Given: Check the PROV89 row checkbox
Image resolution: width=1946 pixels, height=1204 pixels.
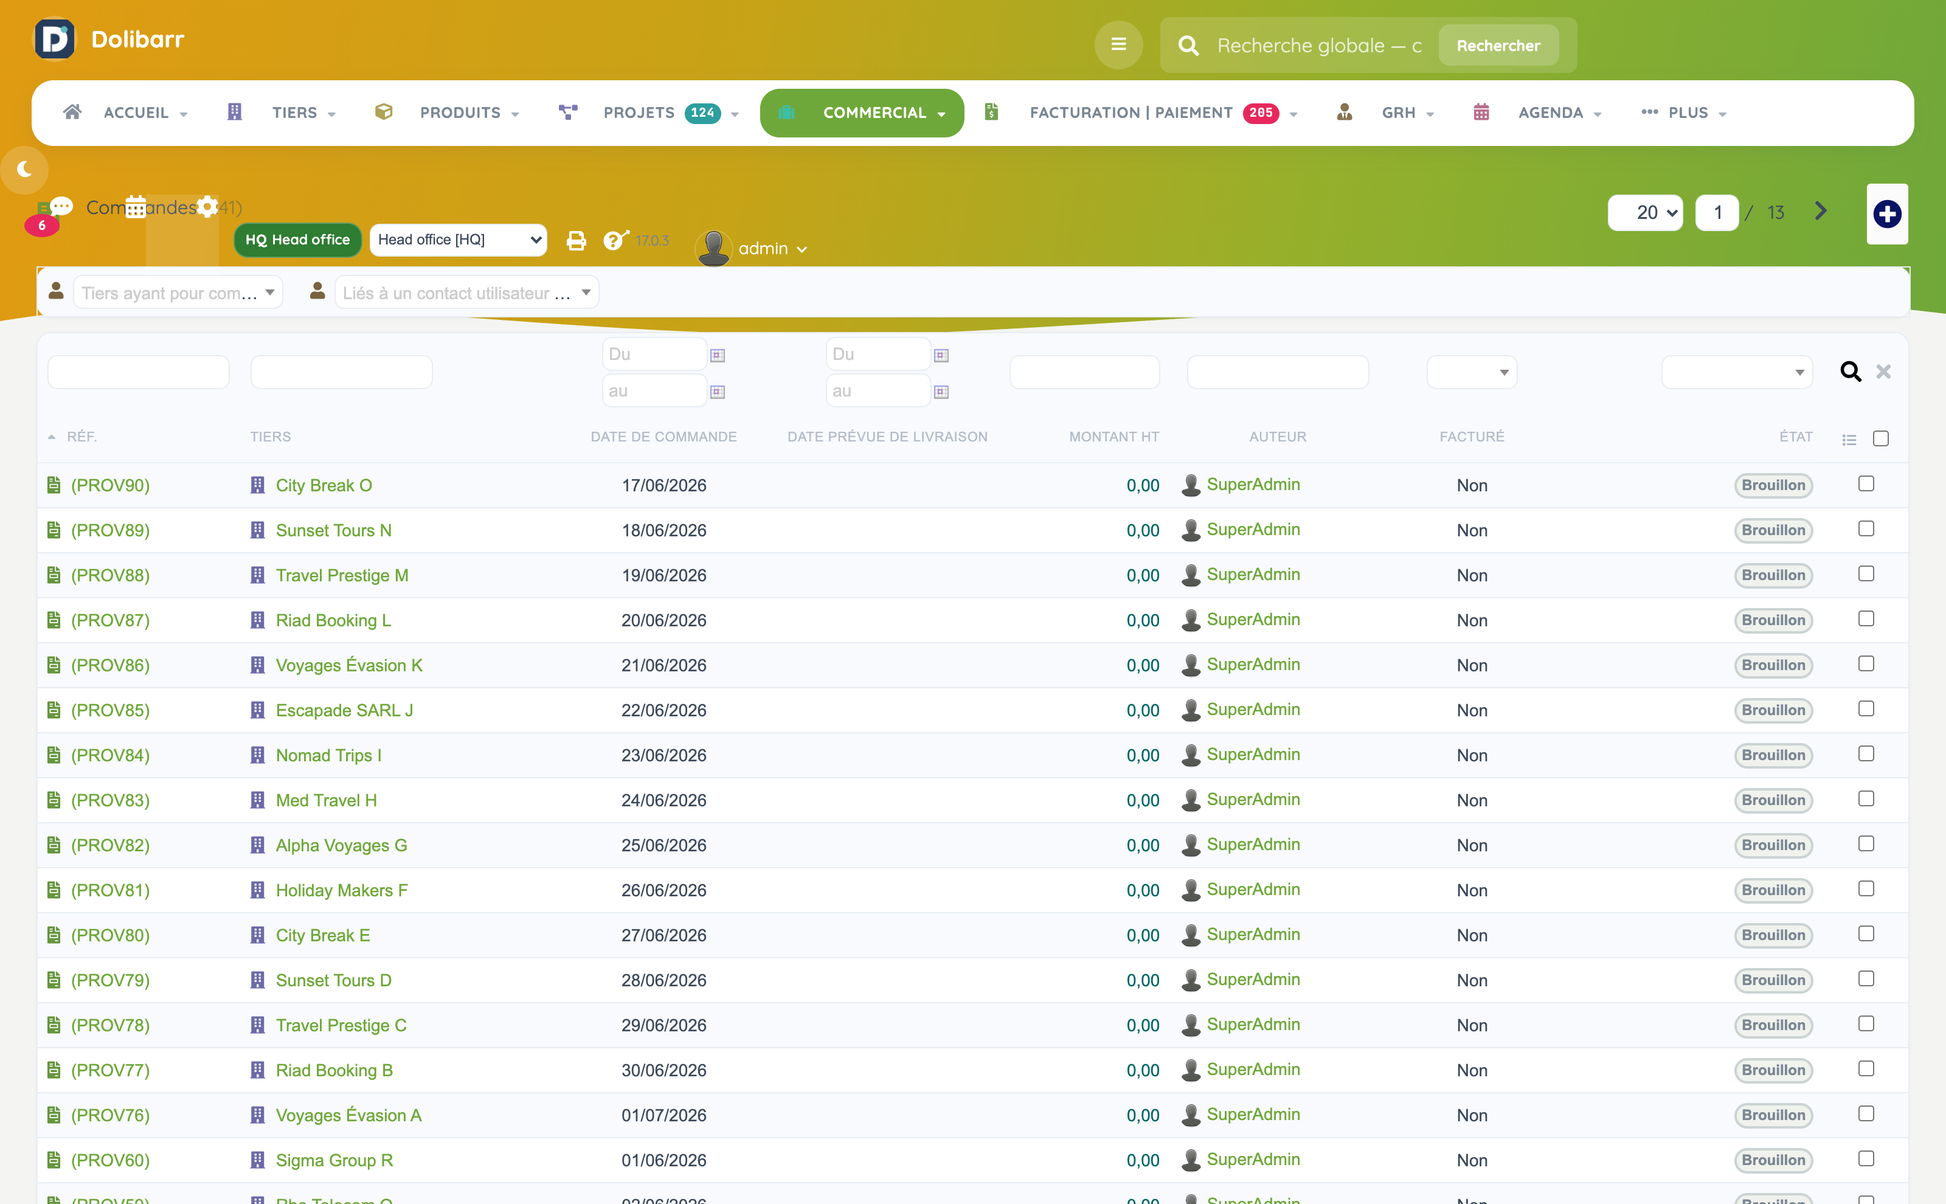Looking at the screenshot, I should point(1866,529).
